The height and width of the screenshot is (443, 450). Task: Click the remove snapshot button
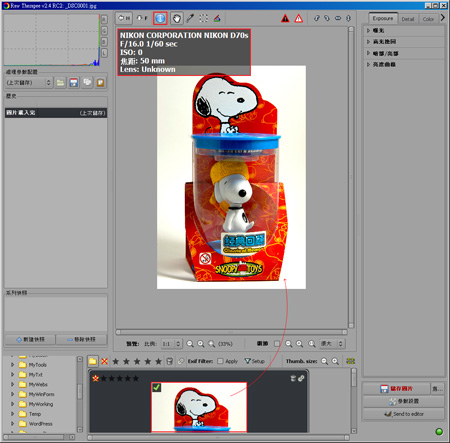[x=81, y=339]
